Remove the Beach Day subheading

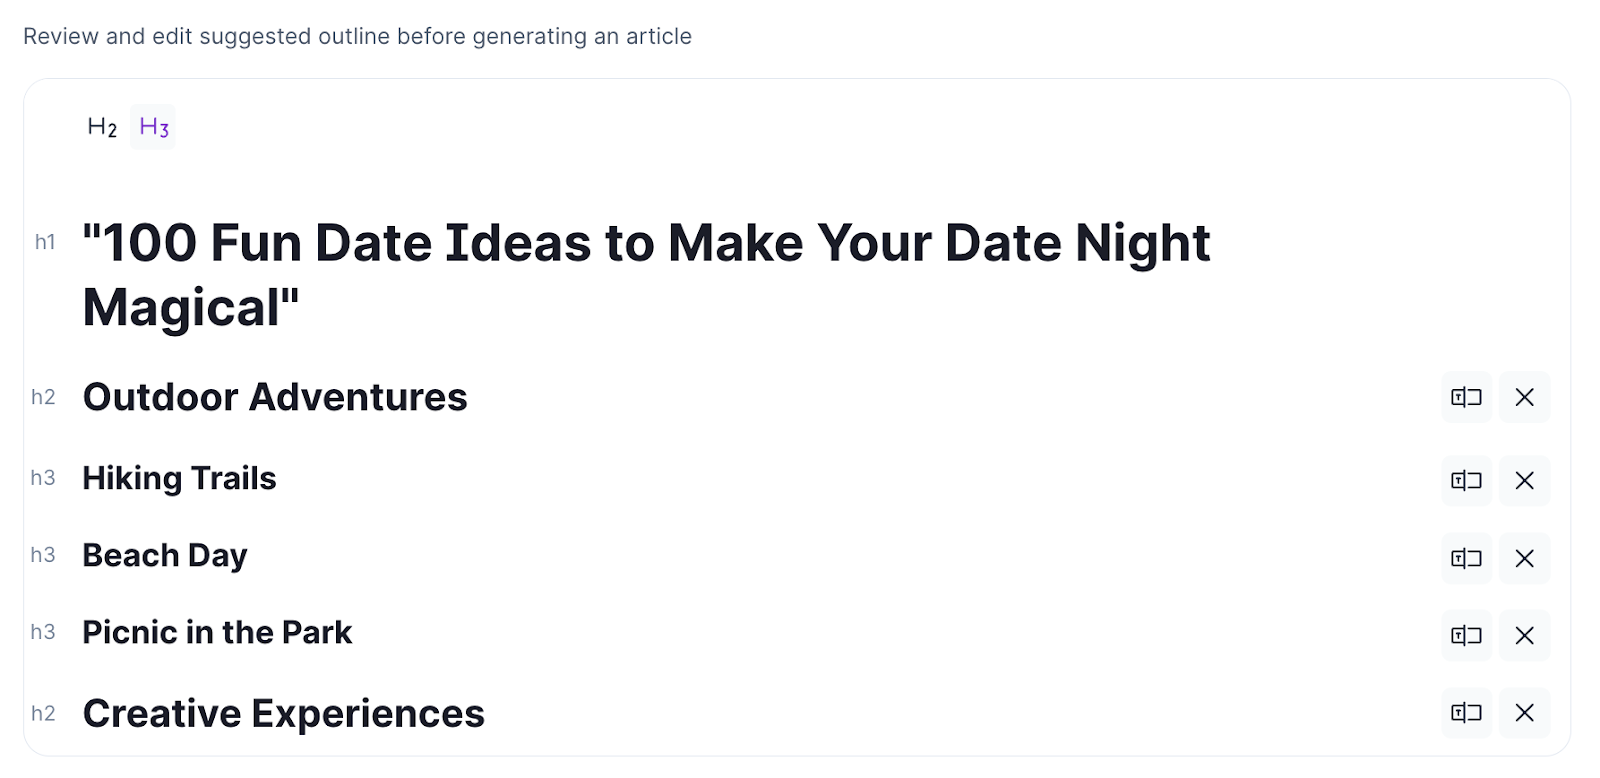1524,558
